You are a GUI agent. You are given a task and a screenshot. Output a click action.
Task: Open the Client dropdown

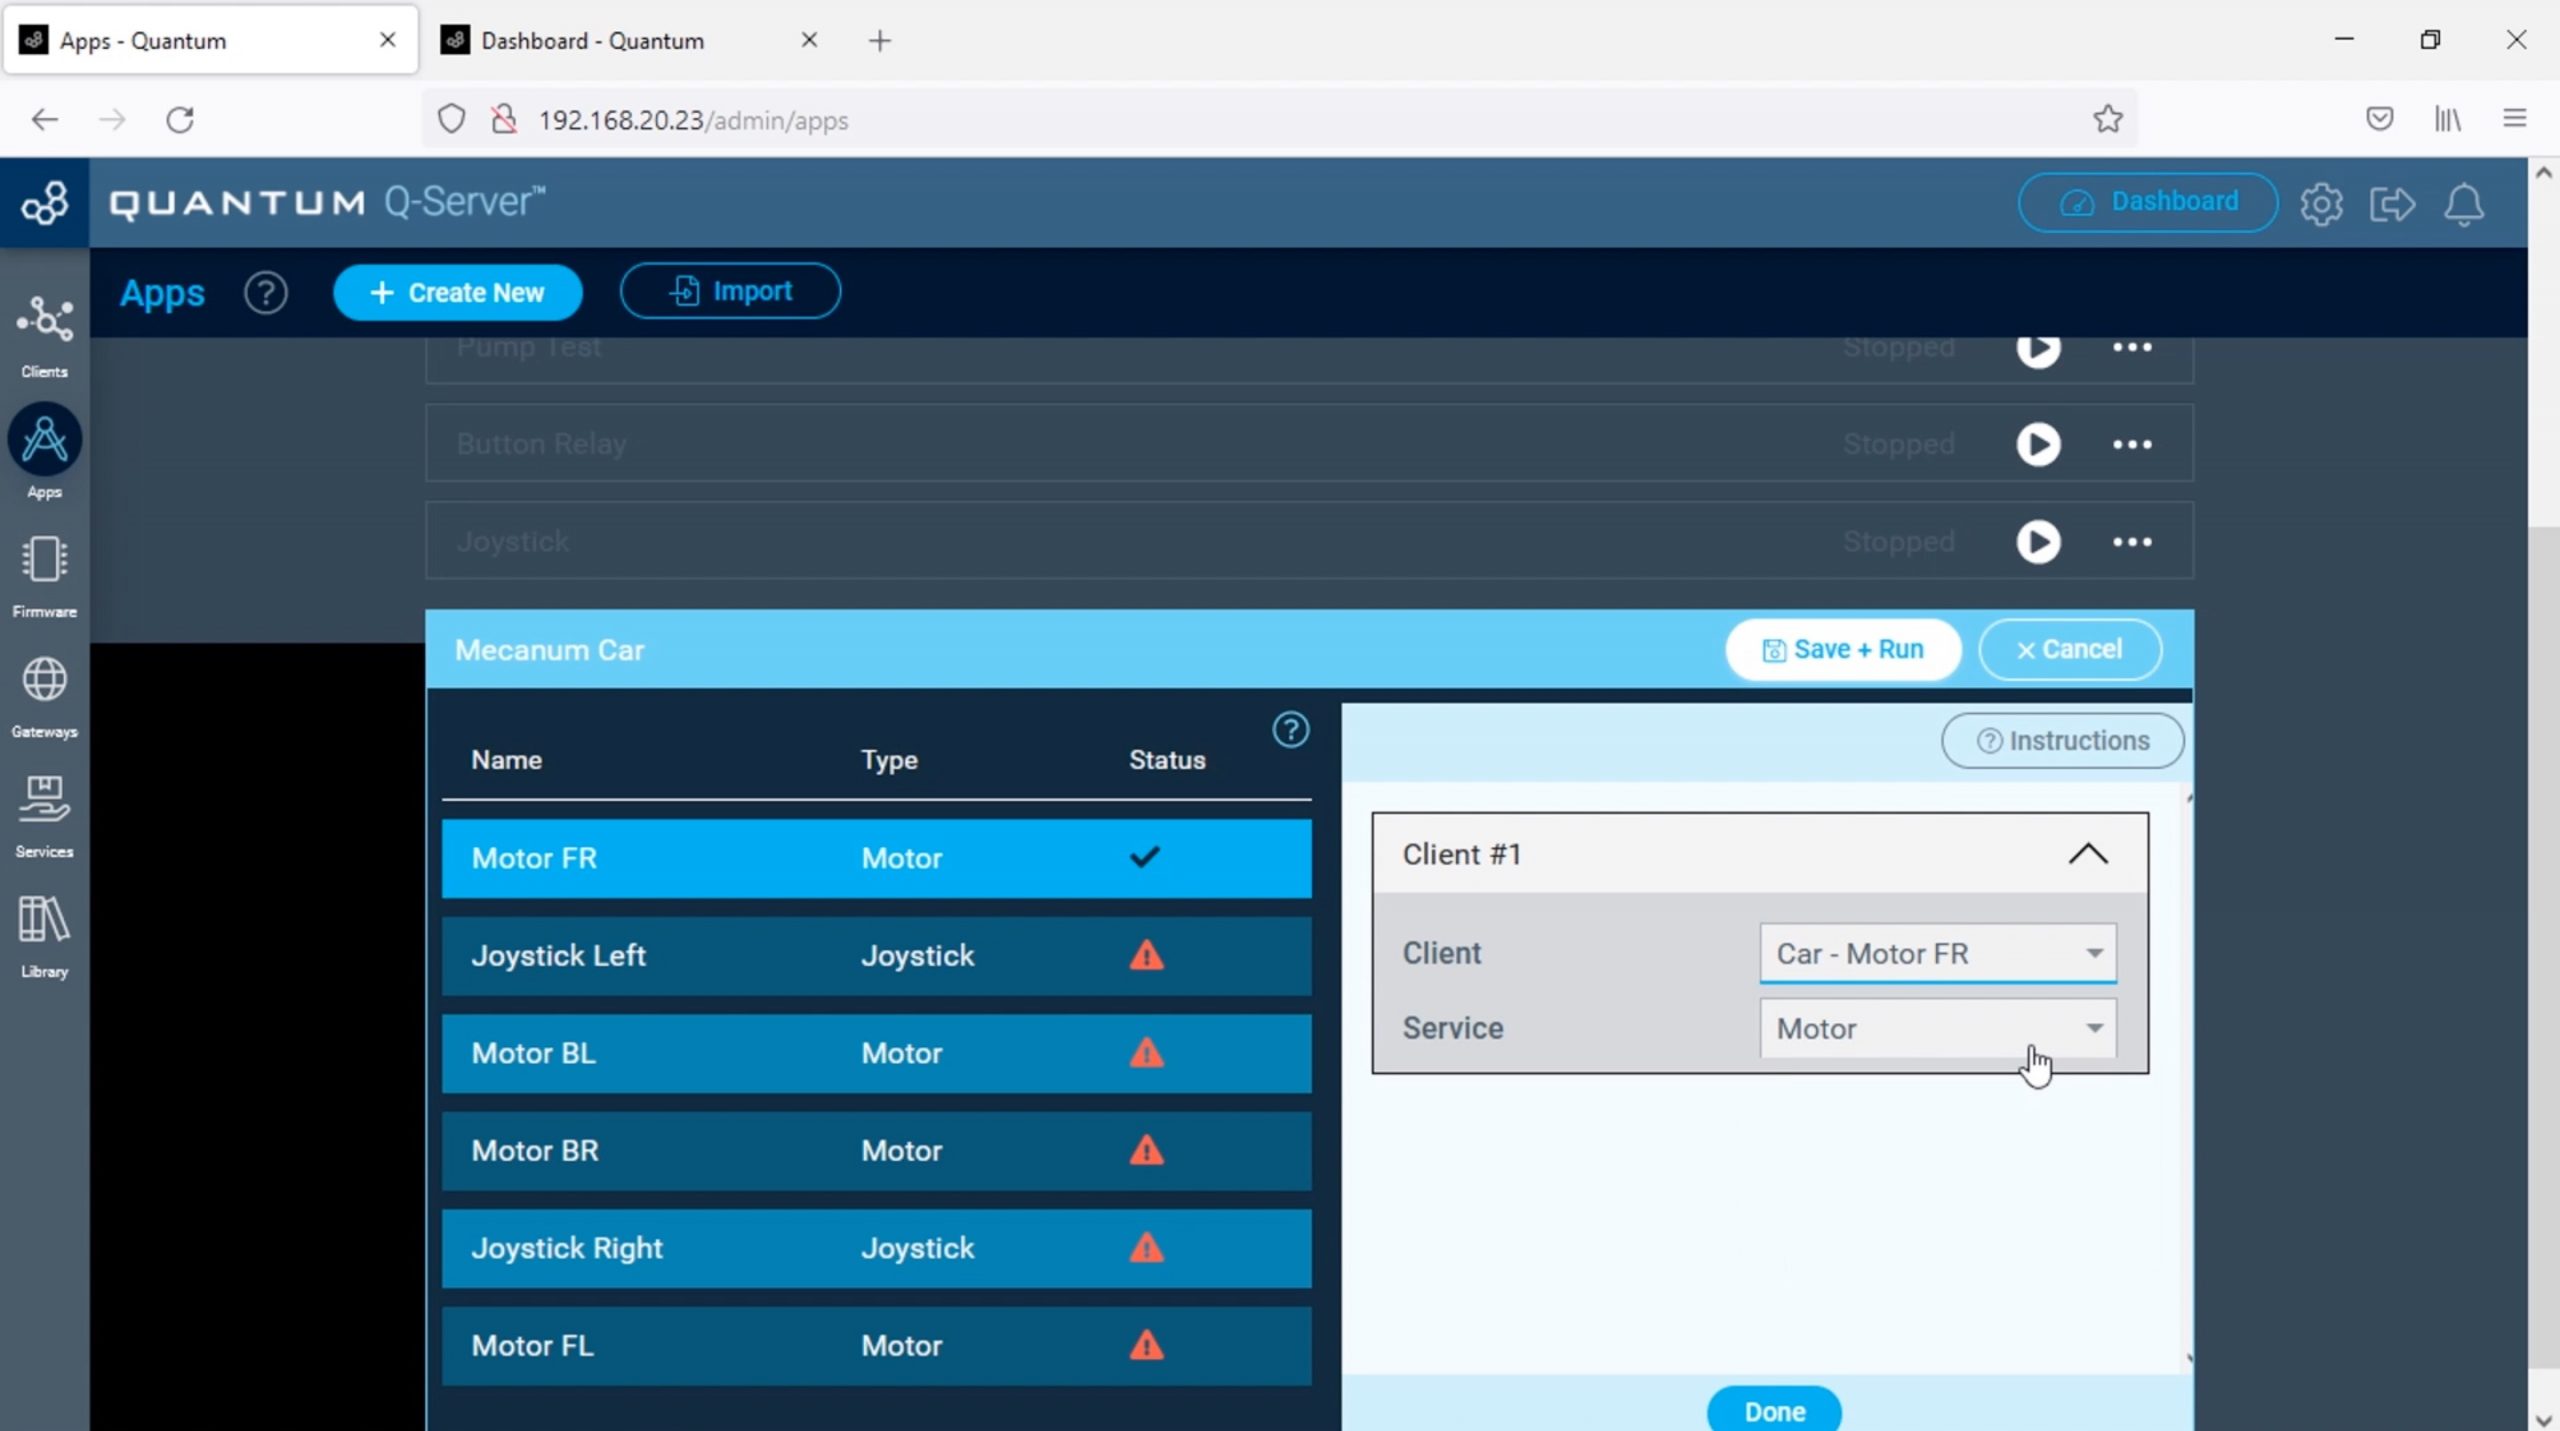point(1937,953)
